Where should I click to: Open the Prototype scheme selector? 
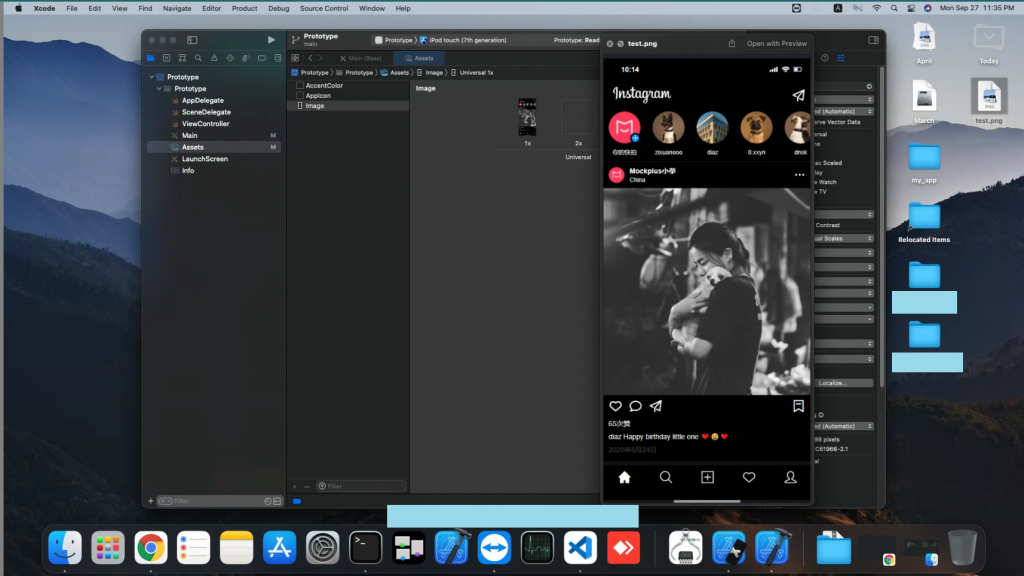click(394, 40)
